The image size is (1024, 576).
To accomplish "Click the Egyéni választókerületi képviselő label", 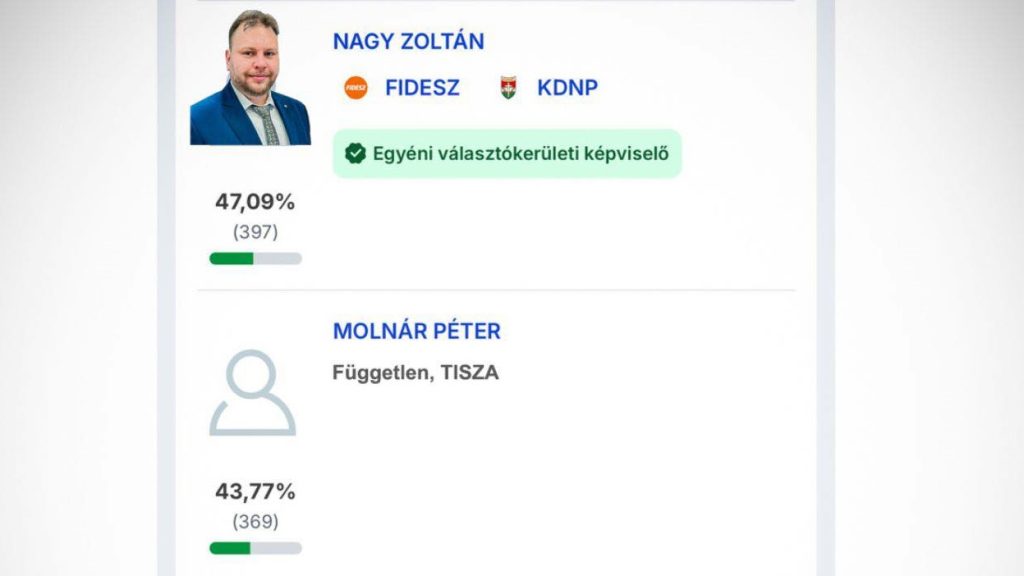I will [x=520, y=153].
